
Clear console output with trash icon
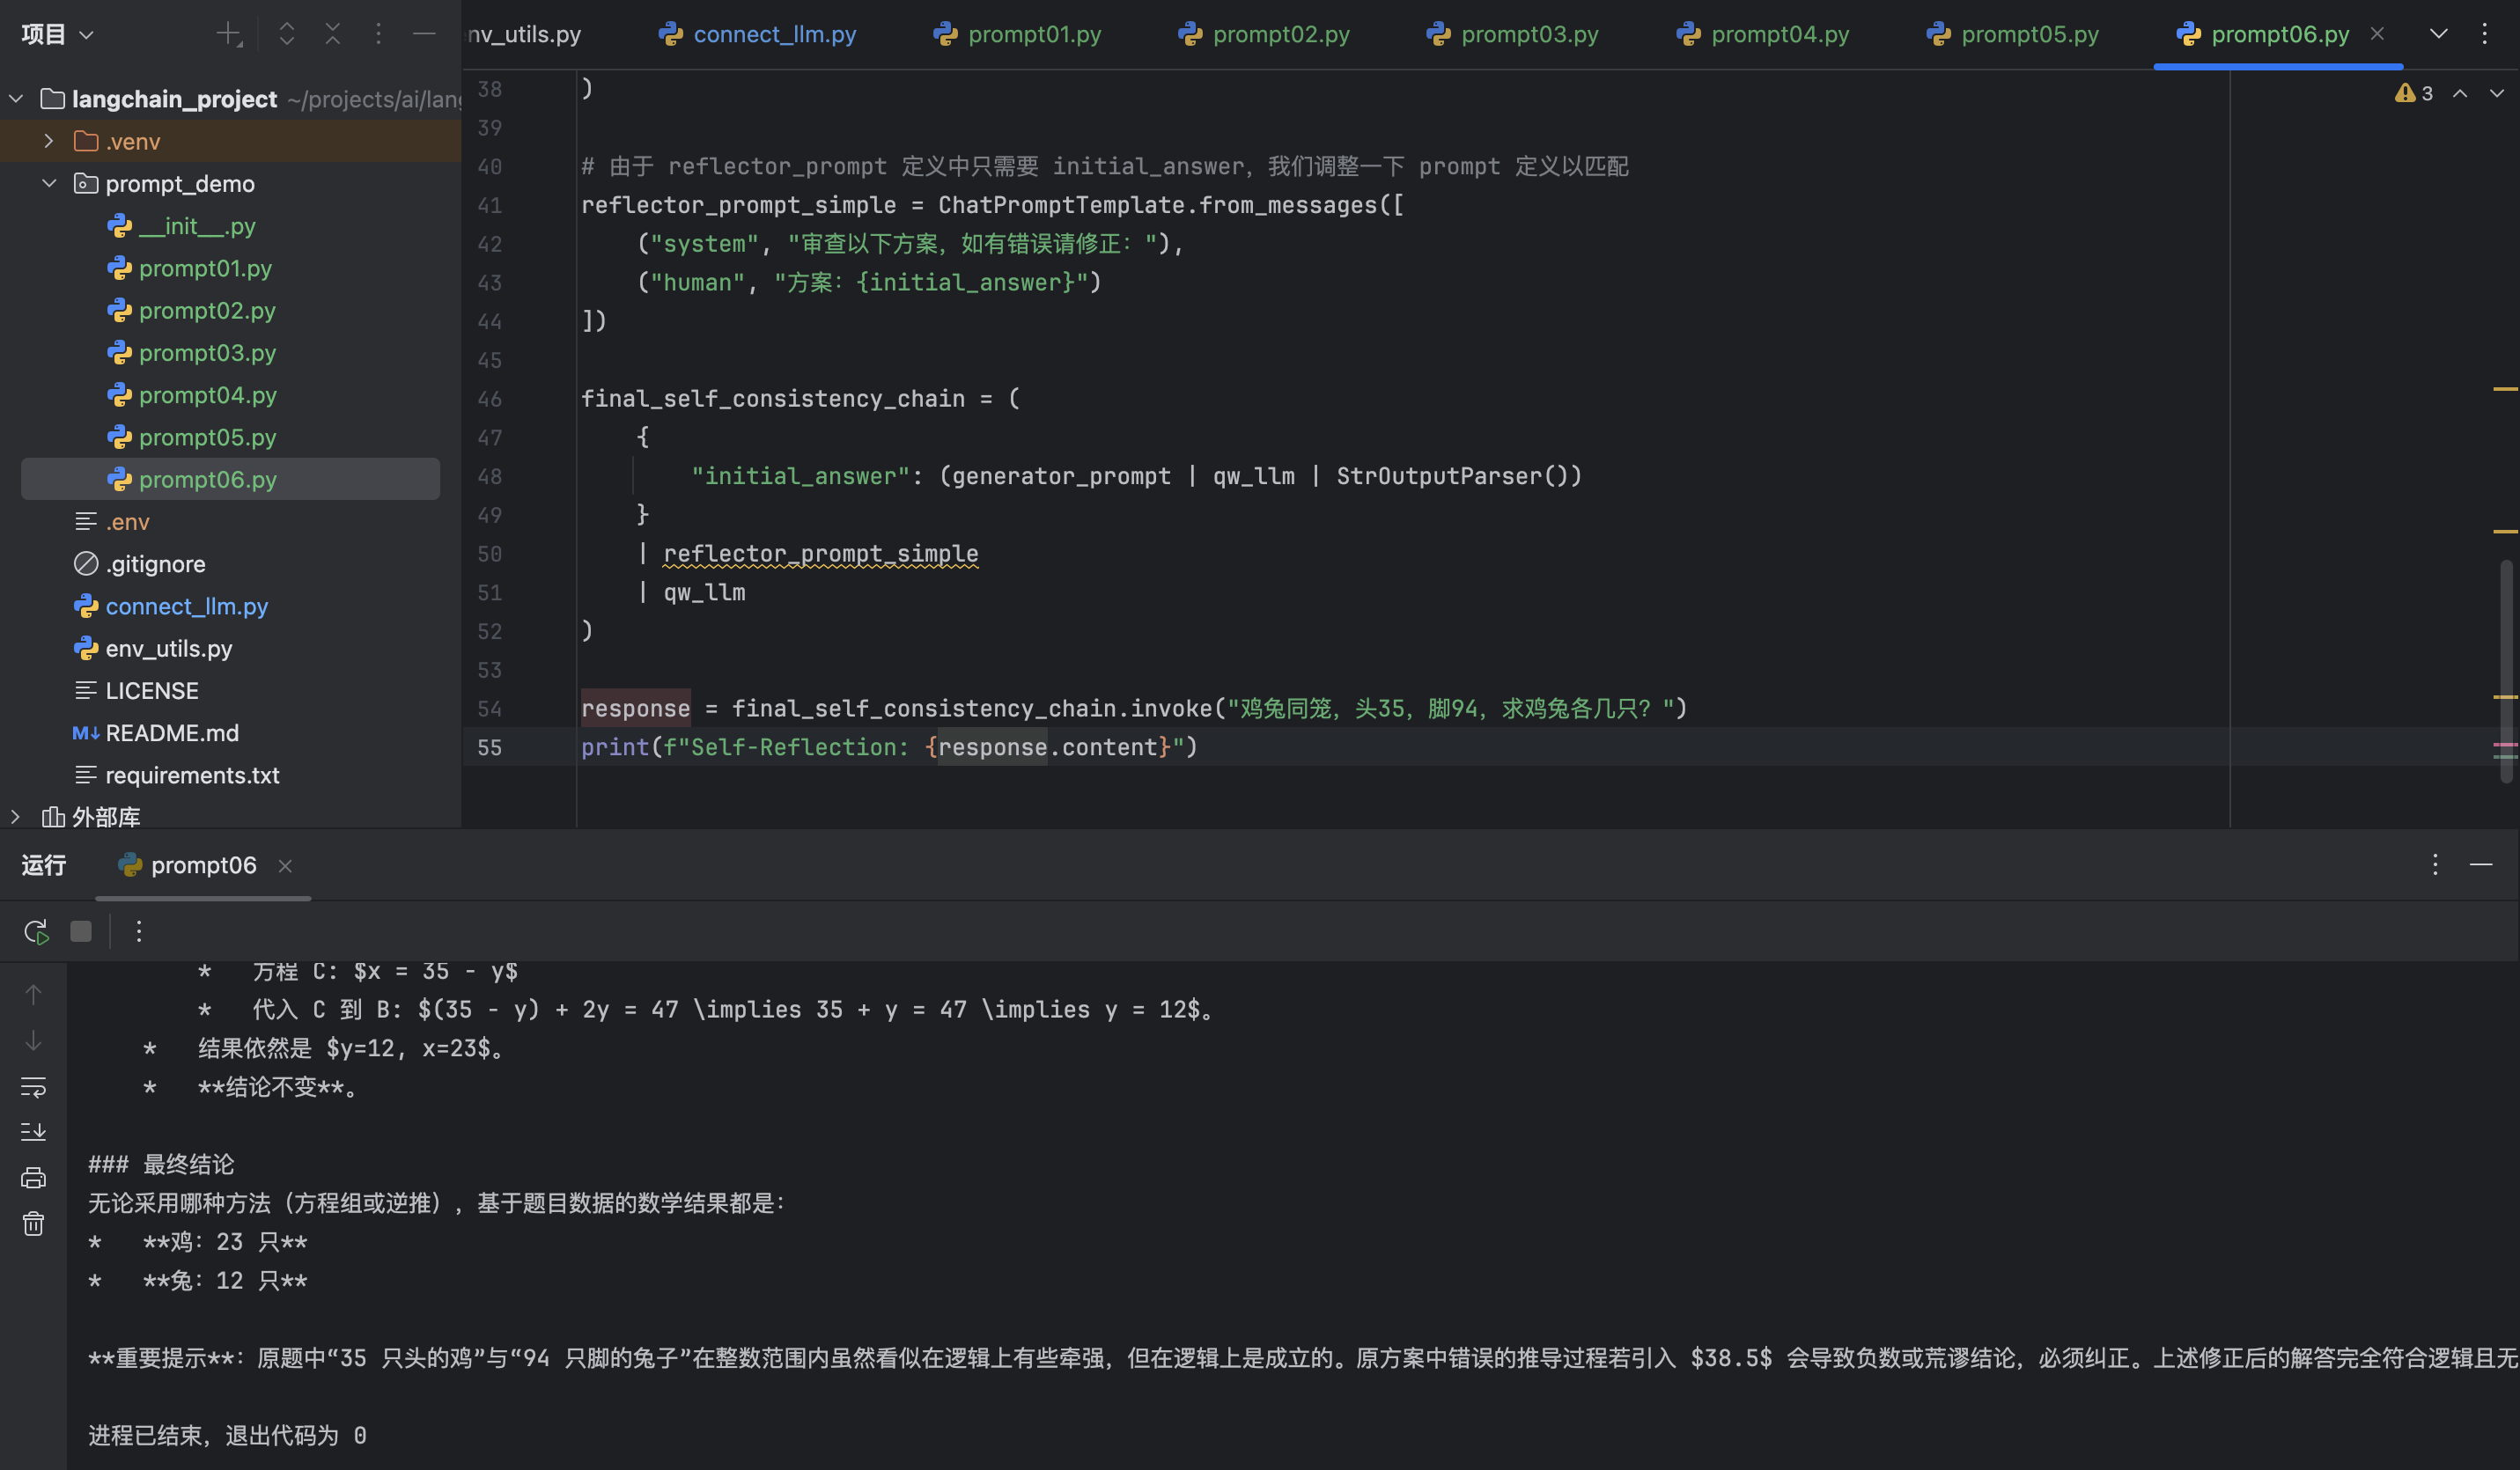[x=33, y=1224]
